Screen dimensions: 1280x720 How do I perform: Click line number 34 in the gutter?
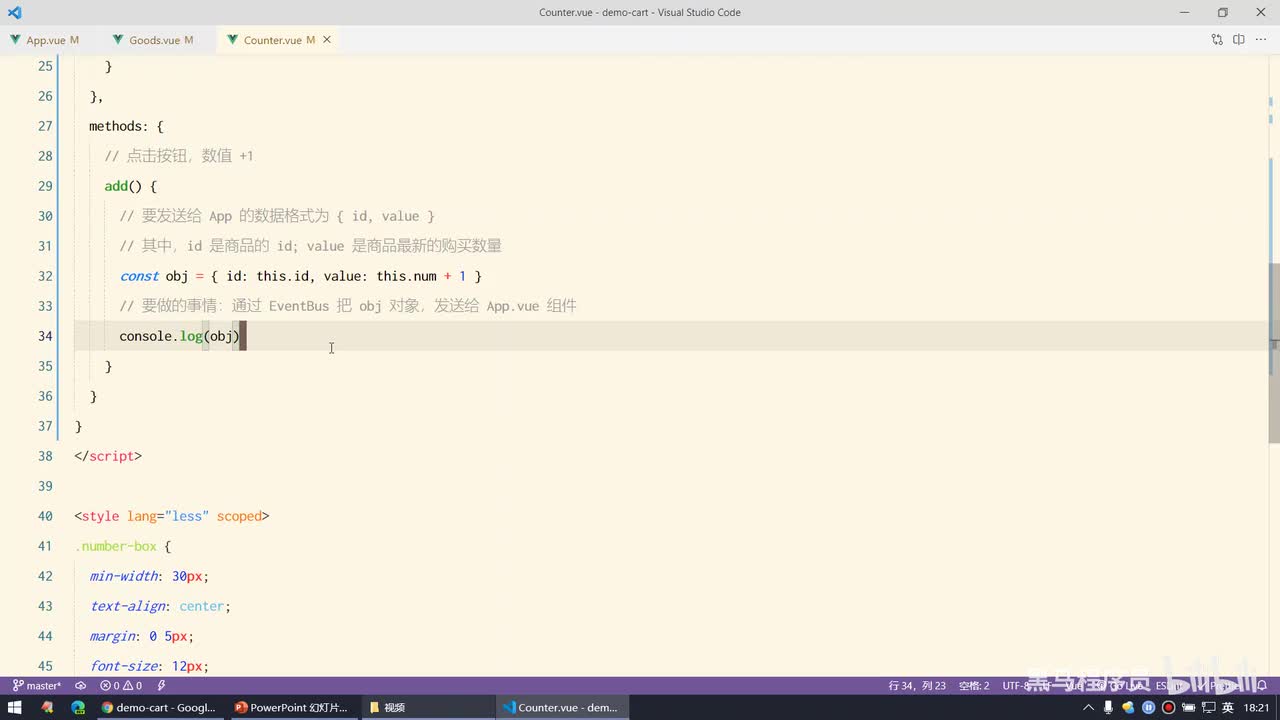tap(45, 336)
